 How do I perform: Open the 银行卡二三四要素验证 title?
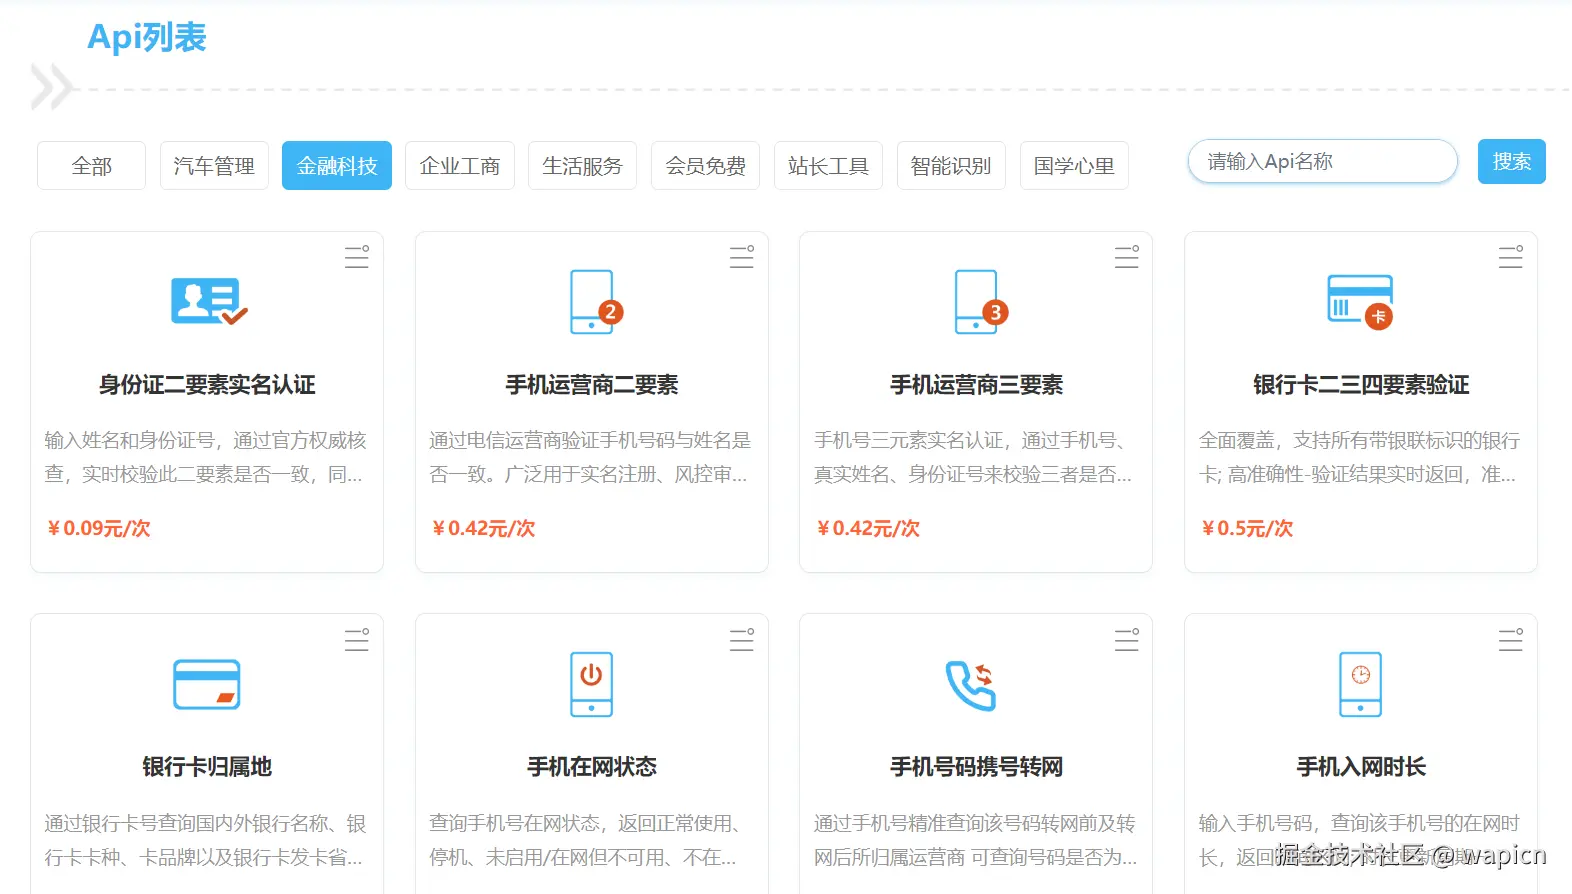pyautogui.click(x=1361, y=385)
